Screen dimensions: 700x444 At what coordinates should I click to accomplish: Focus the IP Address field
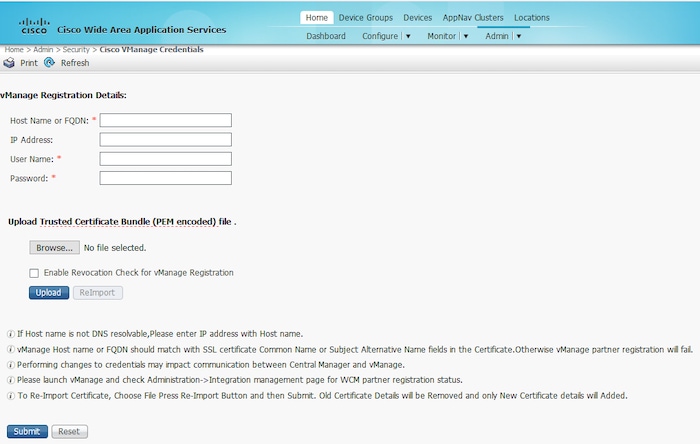166,140
